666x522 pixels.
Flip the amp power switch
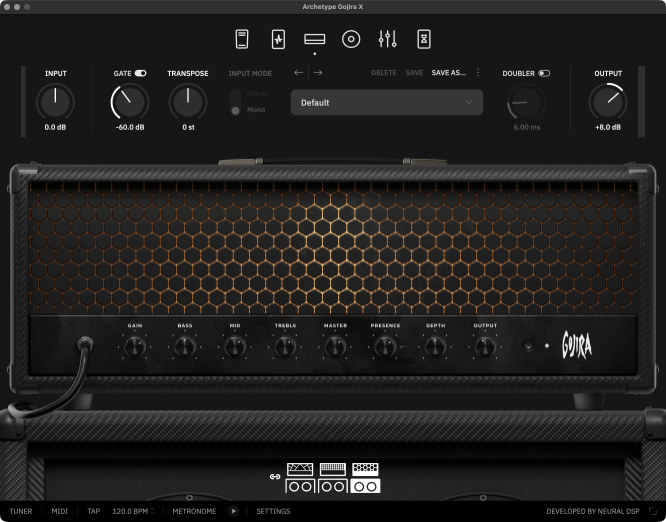(x=528, y=344)
